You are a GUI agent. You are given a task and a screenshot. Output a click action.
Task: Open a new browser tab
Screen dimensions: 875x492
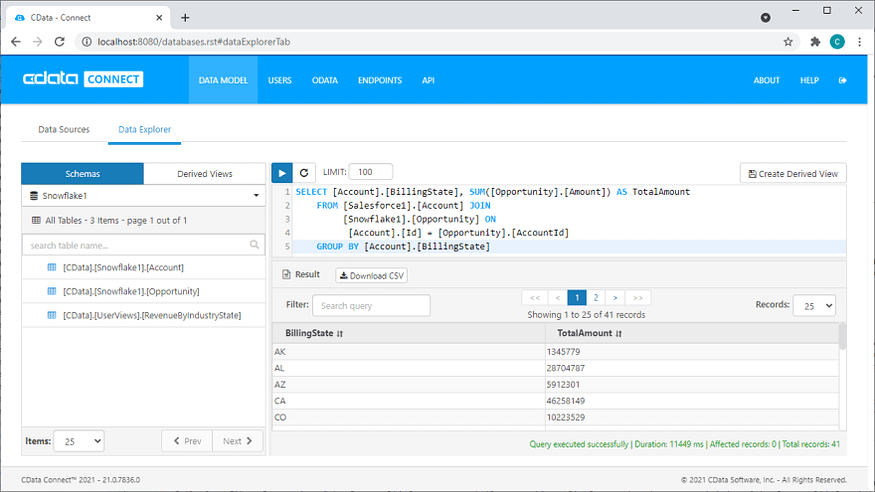click(x=185, y=18)
